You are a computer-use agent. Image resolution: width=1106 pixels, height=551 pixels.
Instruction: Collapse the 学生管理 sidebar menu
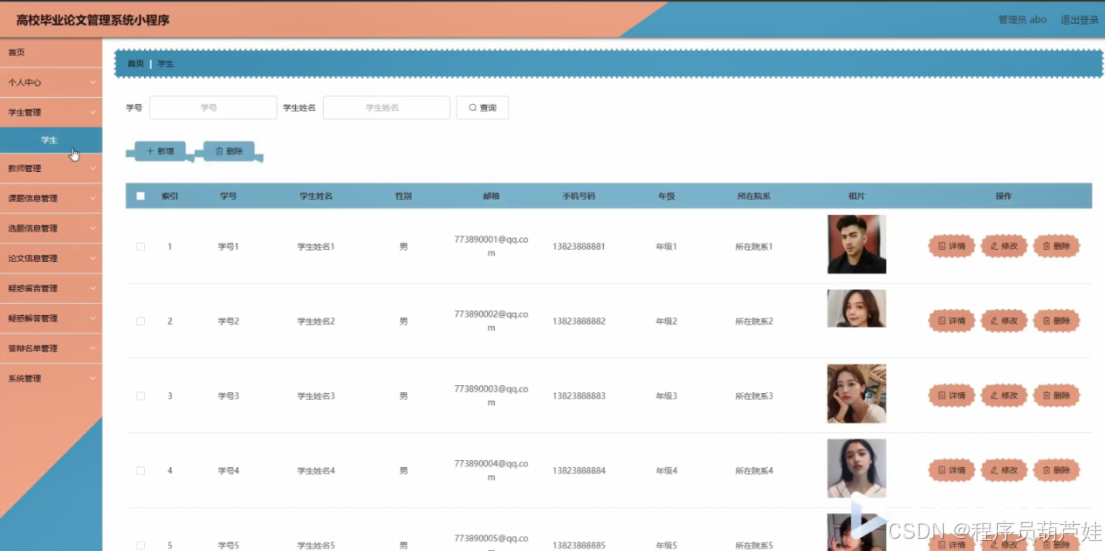tap(51, 112)
